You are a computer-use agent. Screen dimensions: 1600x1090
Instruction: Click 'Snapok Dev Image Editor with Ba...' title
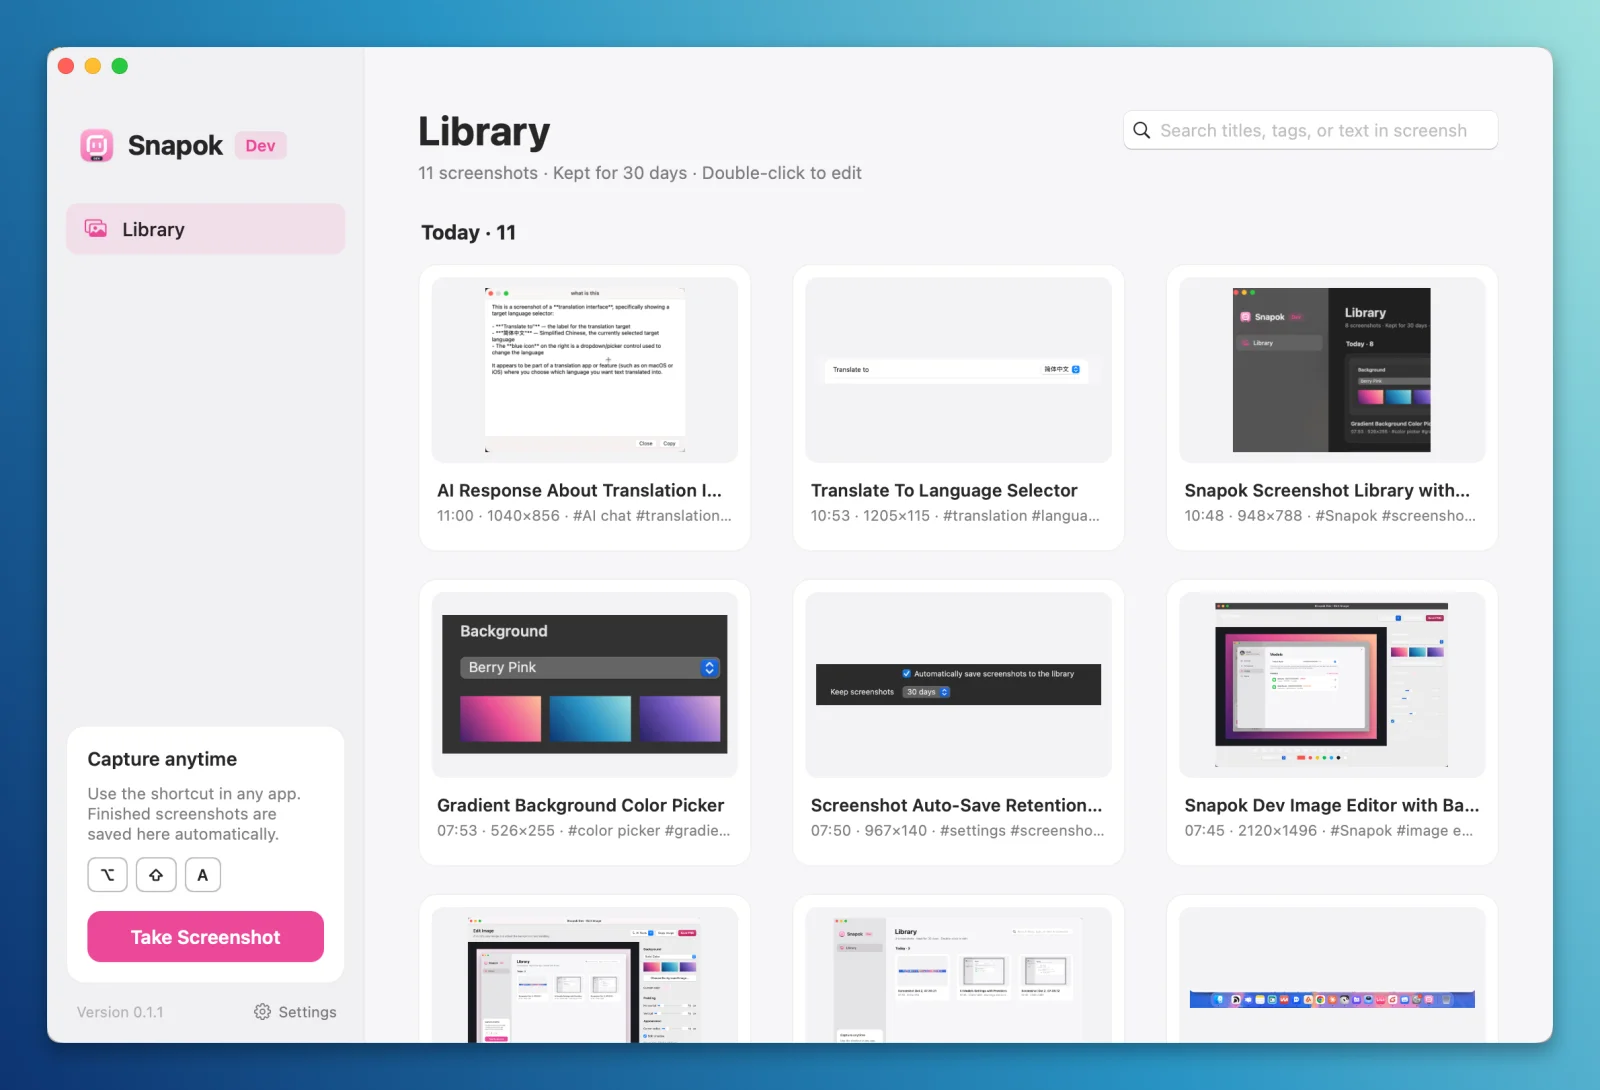coord(1332,805)
